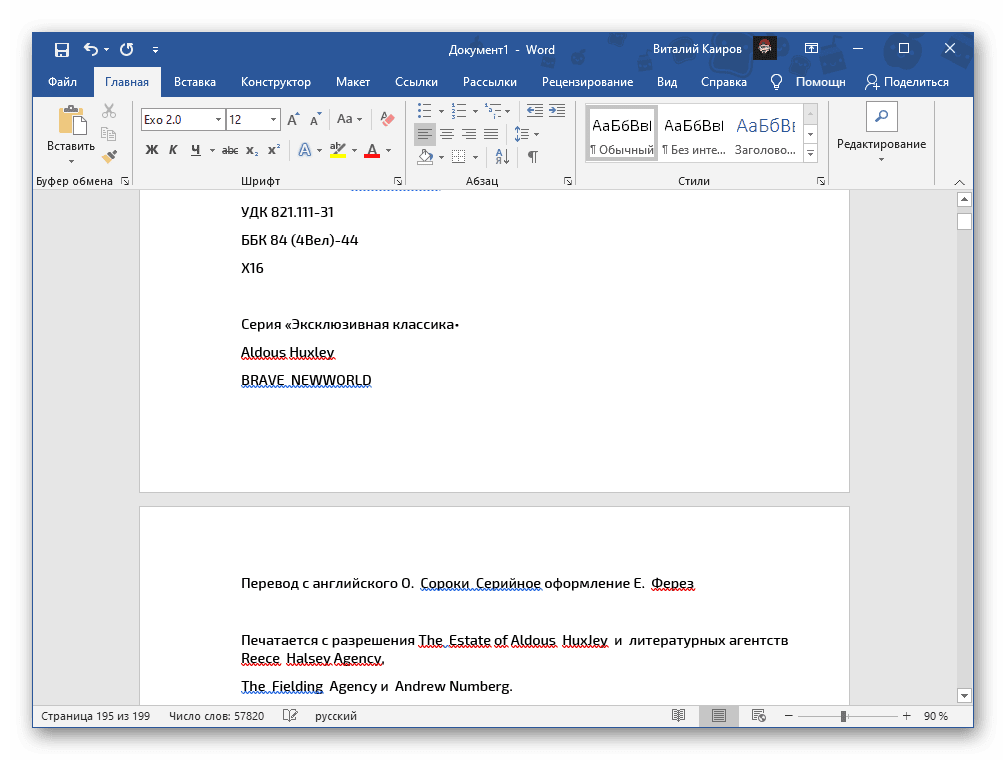Apply a numbered list
This screenshot has height=760, width=1006.
click(x=459, y=111)
